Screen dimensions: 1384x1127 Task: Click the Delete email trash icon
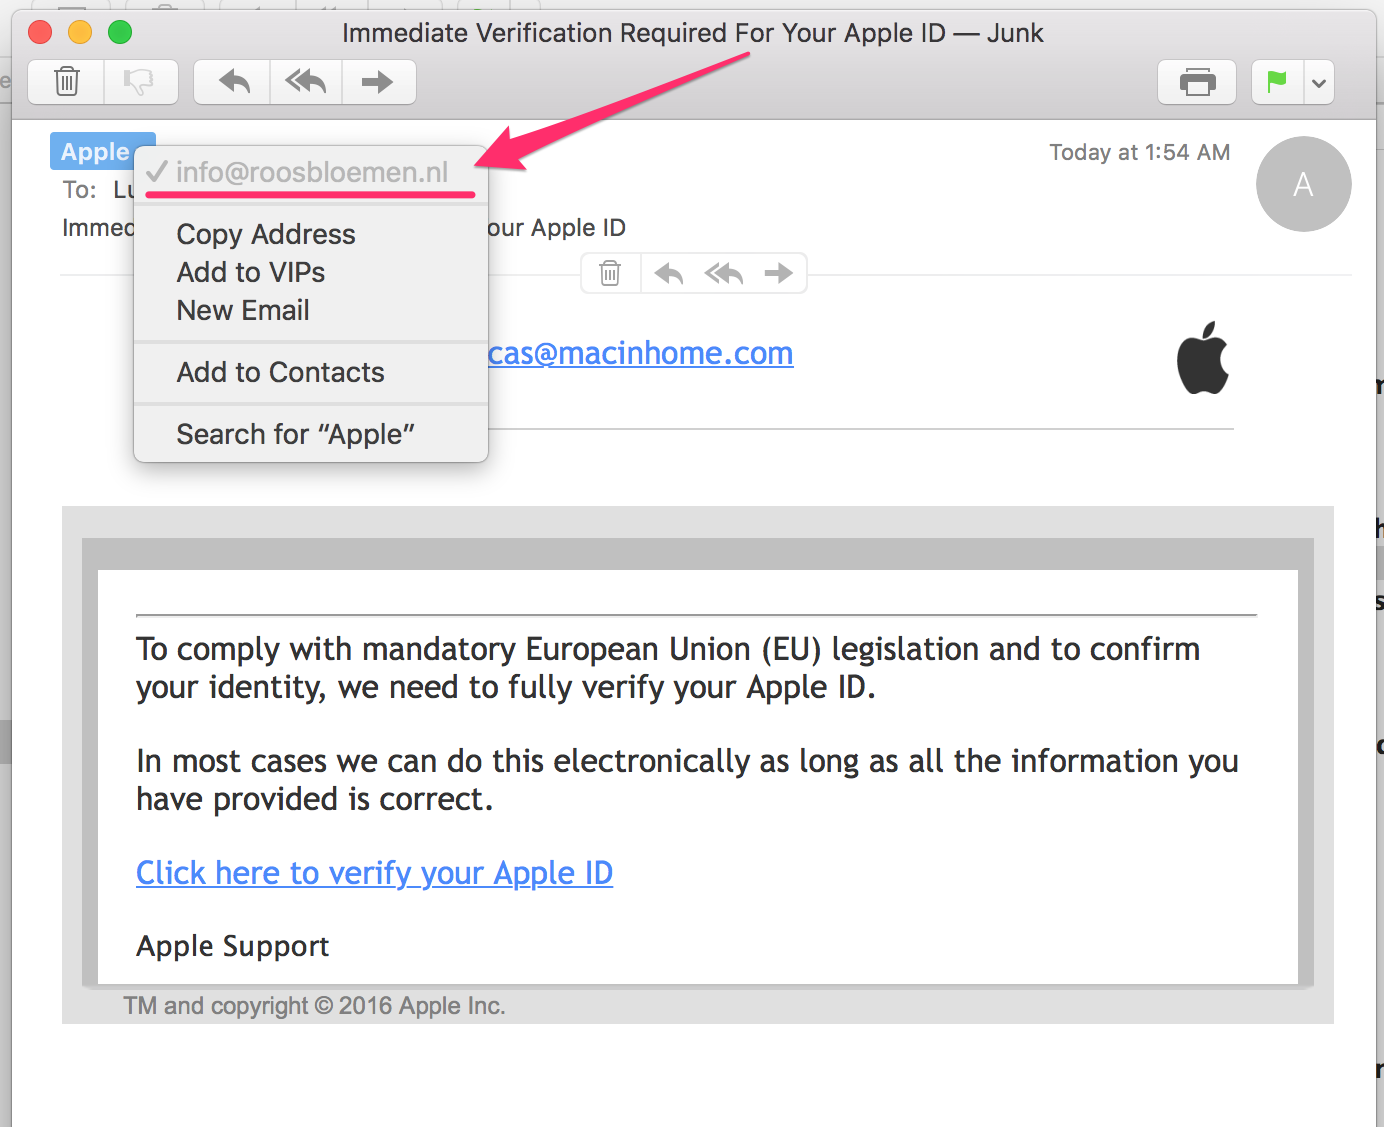(x=65, y=82)
